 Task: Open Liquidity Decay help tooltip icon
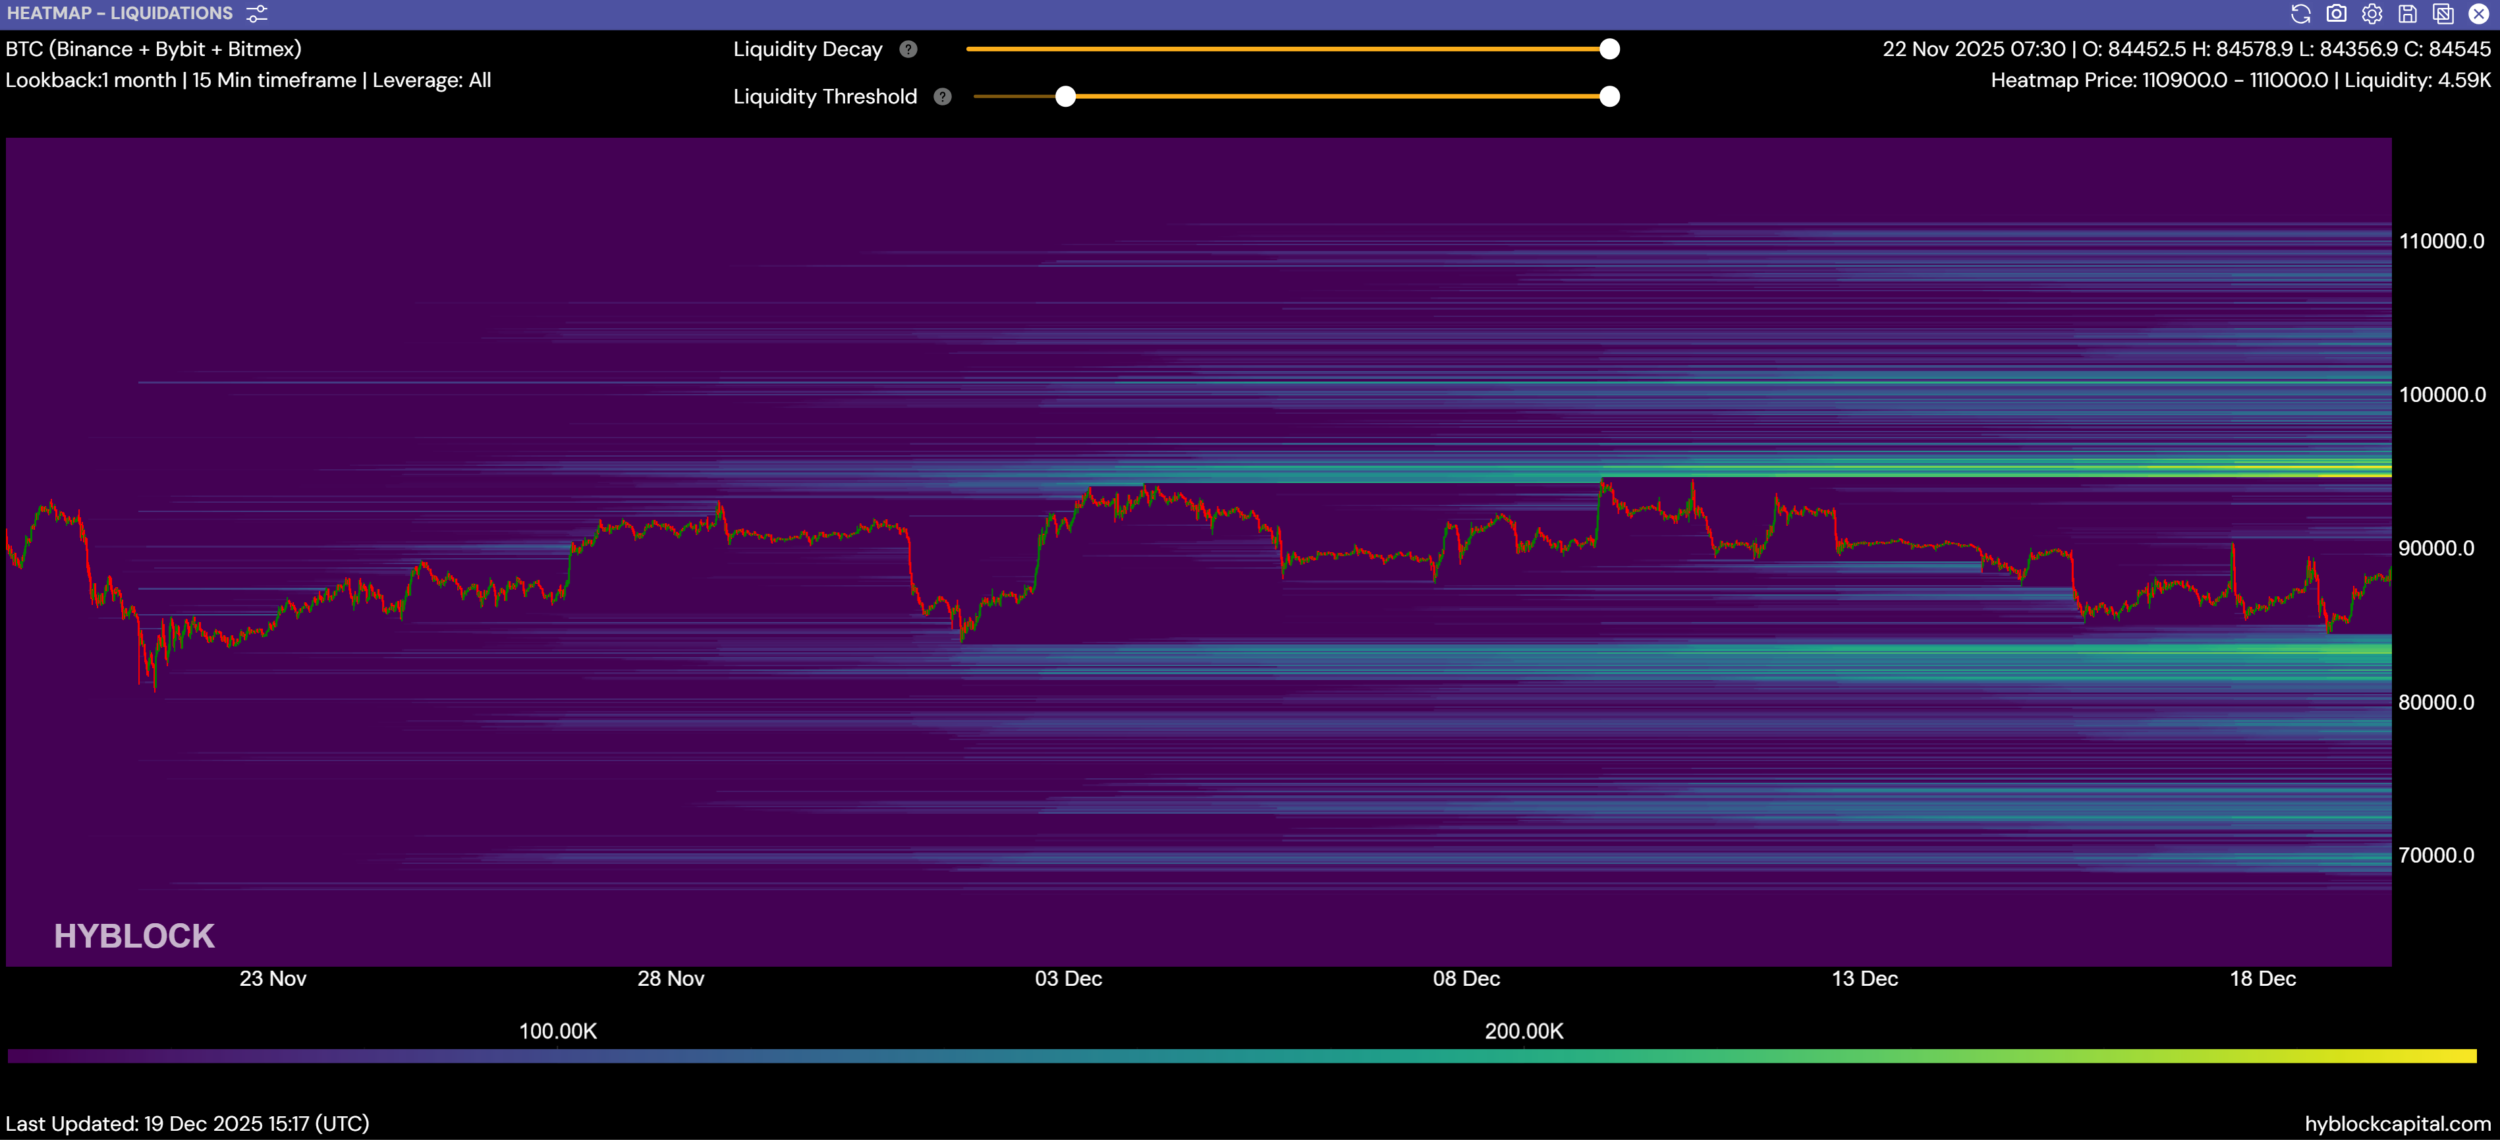(x=908, y=49)
